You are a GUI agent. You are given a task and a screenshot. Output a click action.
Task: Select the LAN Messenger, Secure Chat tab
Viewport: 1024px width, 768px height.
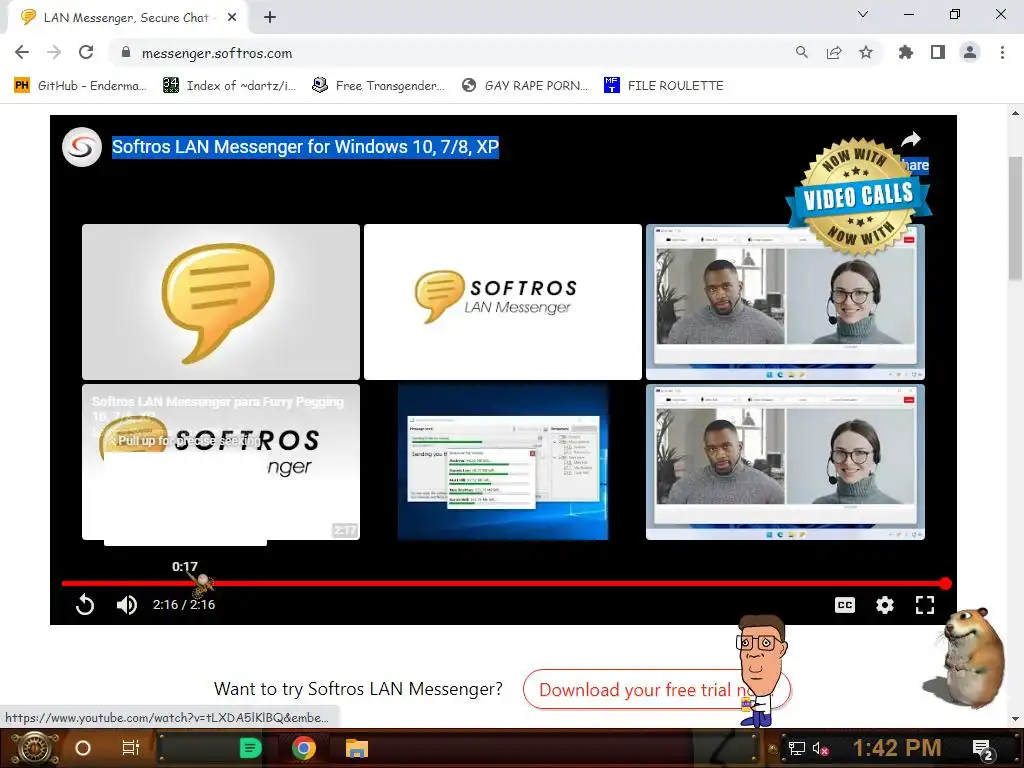click(128, 18)
